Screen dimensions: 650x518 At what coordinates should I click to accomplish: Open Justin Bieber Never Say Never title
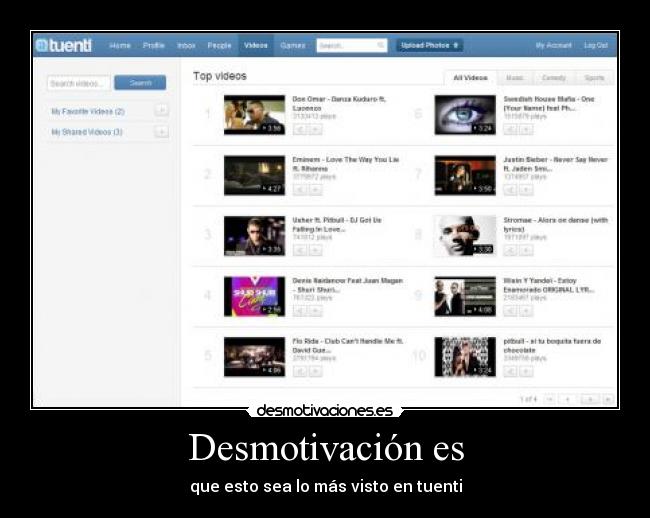(x=555, y=164)
